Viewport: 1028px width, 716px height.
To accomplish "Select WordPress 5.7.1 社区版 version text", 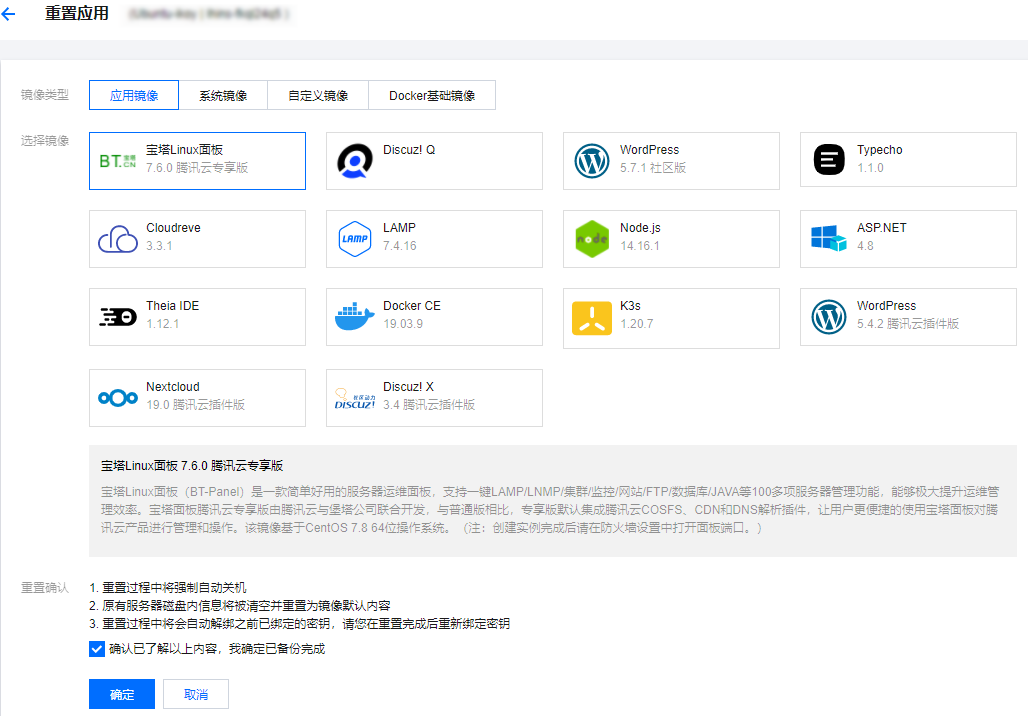I will (x=653, y=167).
